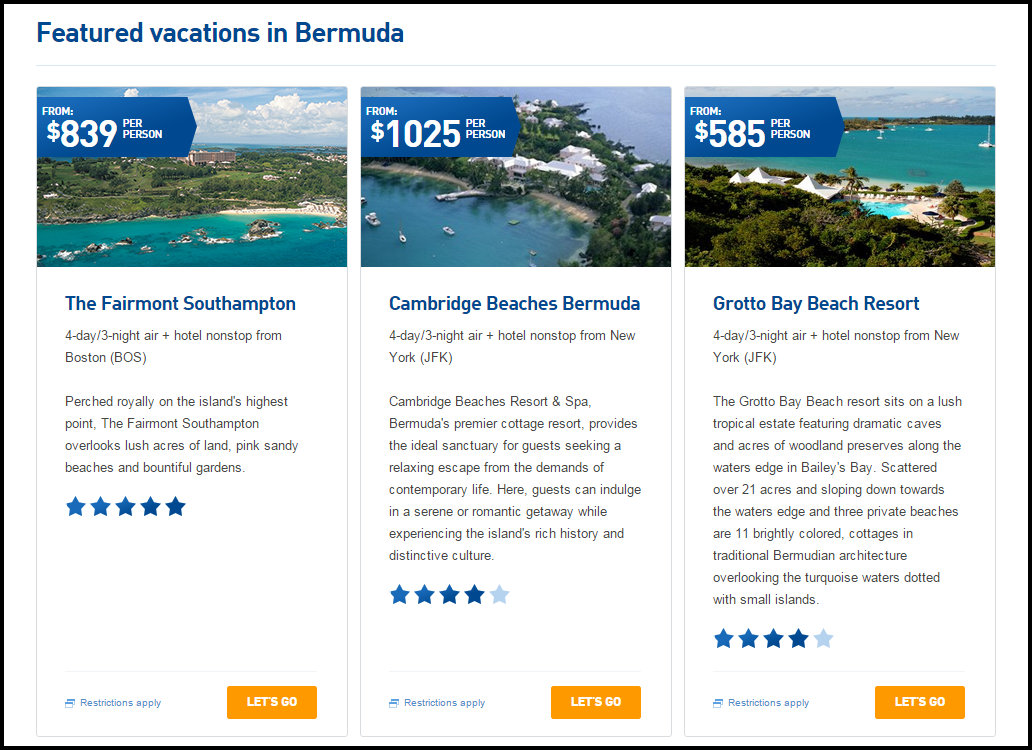Viewport: 1032px width, 750px height.
Task: Click the $585 per person price badge
Action: [760, 128]
